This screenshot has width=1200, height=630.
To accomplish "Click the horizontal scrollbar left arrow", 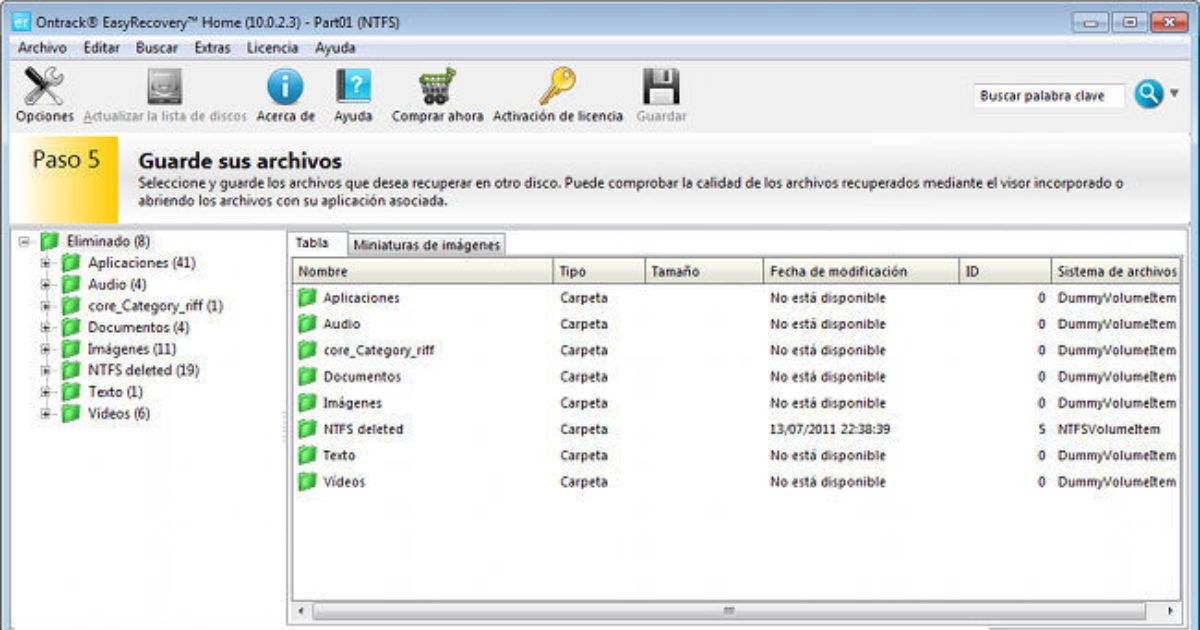I will click(302, 610).
